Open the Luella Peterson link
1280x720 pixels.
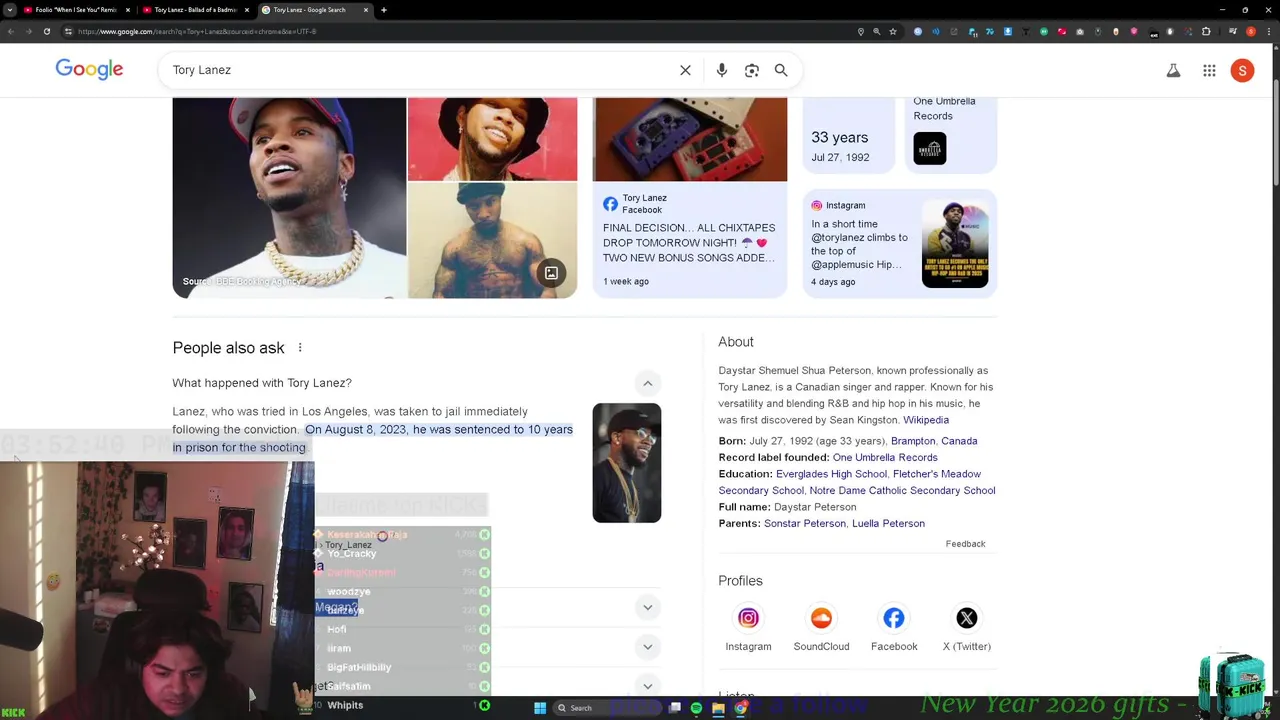tap(888, 523)
